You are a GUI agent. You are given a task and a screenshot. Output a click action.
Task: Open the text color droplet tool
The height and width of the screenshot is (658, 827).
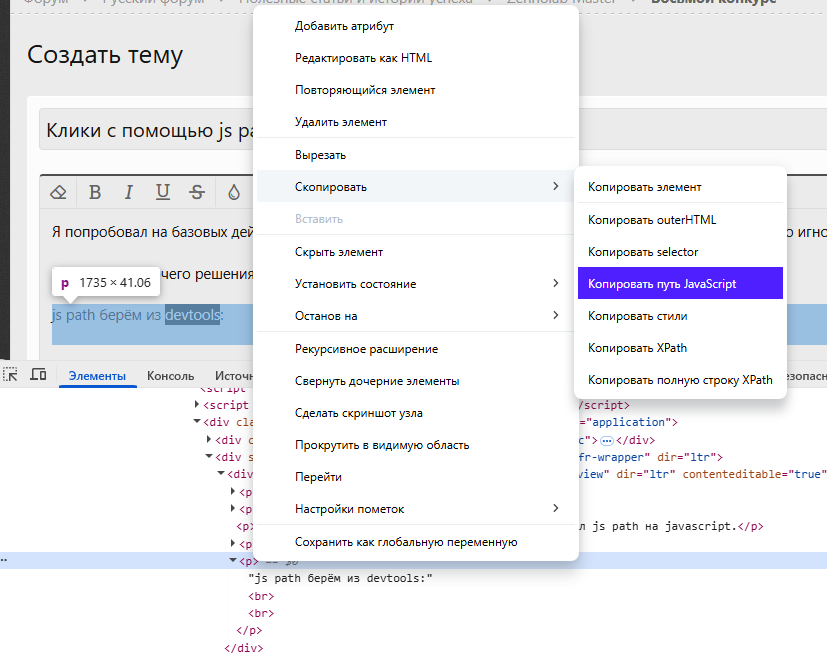233,192
